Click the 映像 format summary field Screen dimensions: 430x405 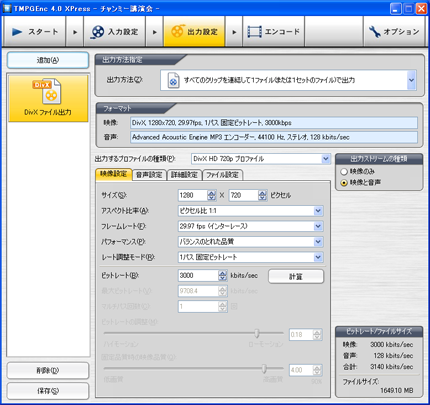click(x=274, y=123)
